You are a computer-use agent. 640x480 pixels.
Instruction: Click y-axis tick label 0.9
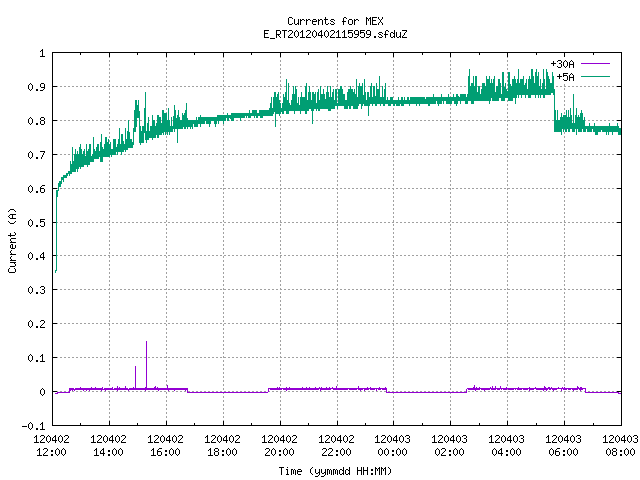coord(36,87)
